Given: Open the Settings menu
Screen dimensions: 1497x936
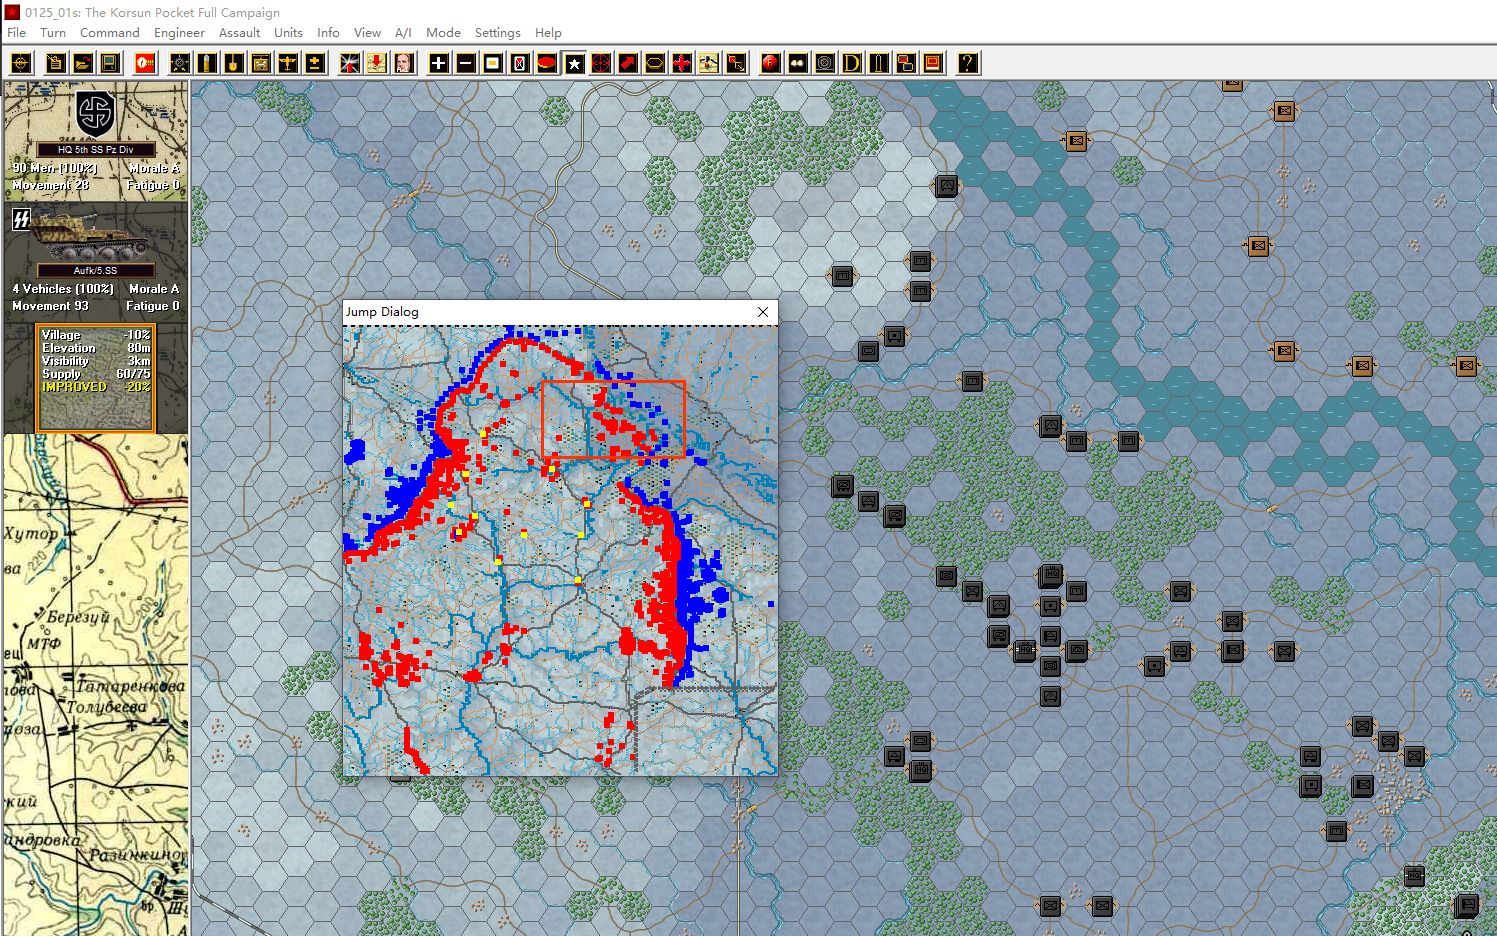Looking at the screenshot, I should tap(498, 32).
